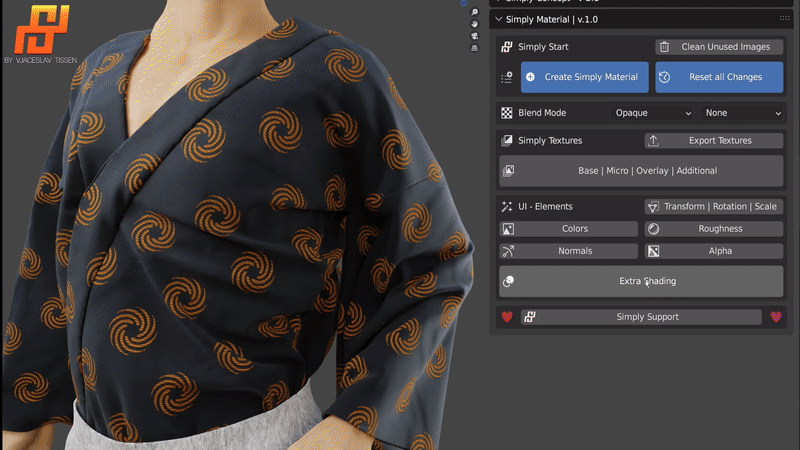Click the Blend Mode checkerboard icon

tap(507, 113)
